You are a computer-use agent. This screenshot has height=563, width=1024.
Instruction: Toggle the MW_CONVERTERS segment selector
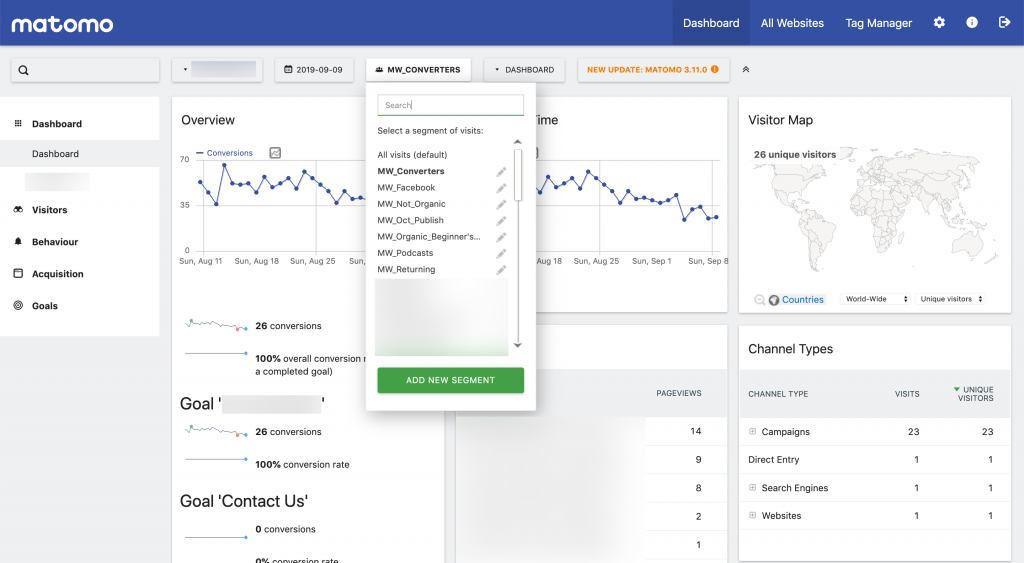tap(418, 70)
